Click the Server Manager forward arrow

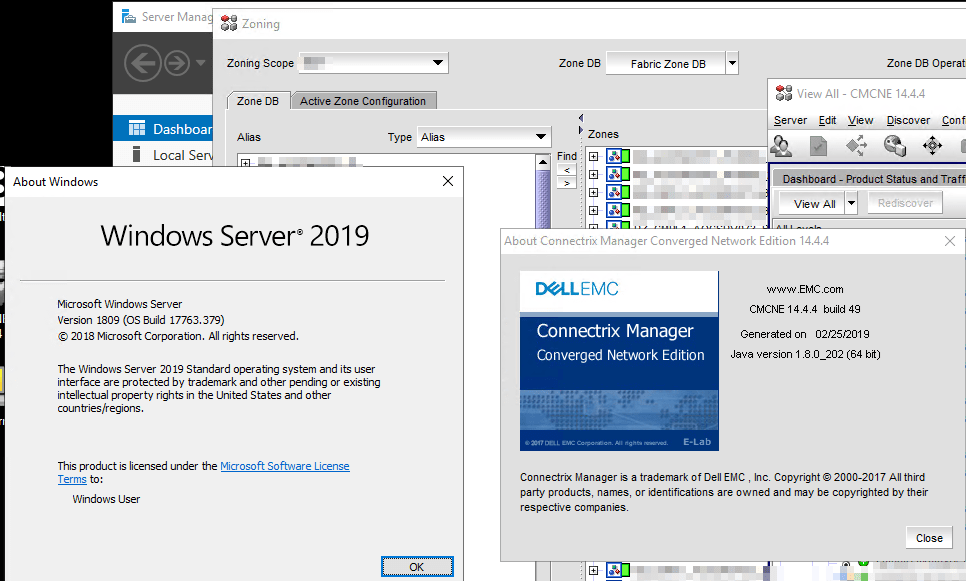pyautogui.click(x=177, y=63)
